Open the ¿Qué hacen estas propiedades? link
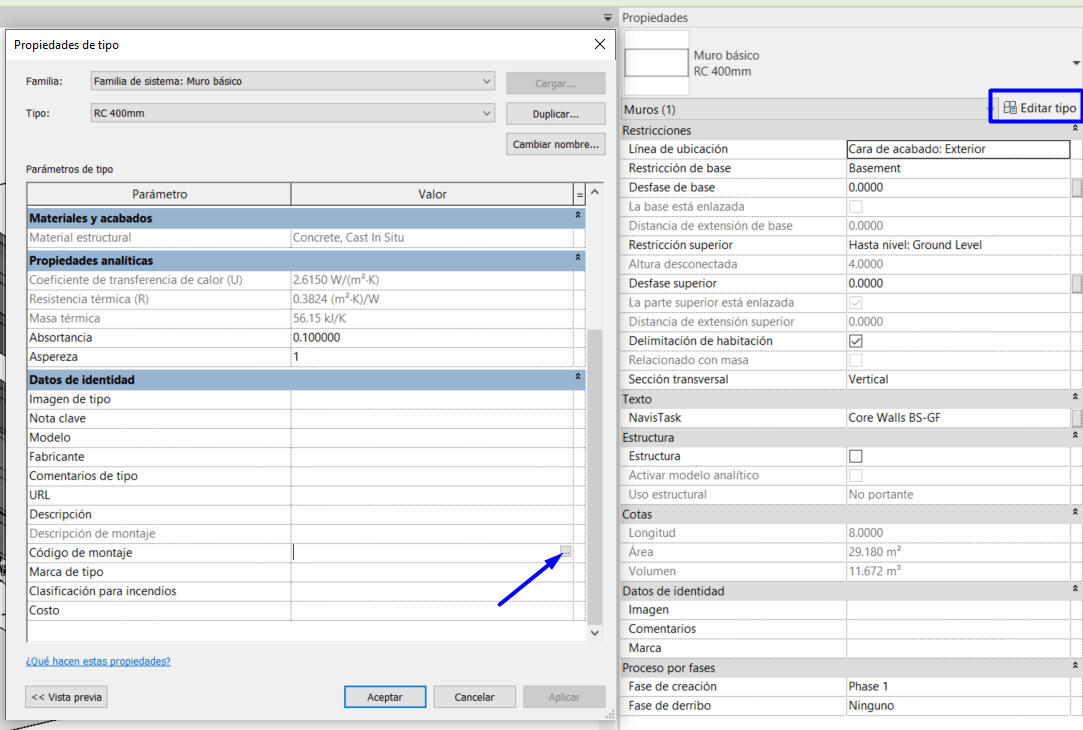The height and width of the screenshot is (730, 1083). [x=98, y=661]
